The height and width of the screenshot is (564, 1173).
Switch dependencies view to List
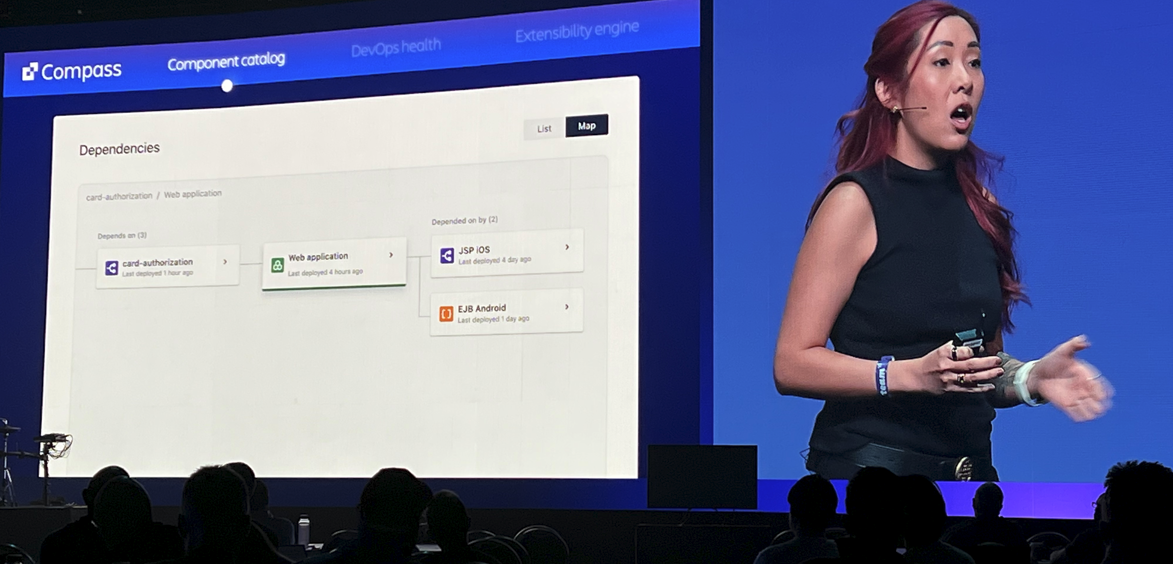[544, 129]
